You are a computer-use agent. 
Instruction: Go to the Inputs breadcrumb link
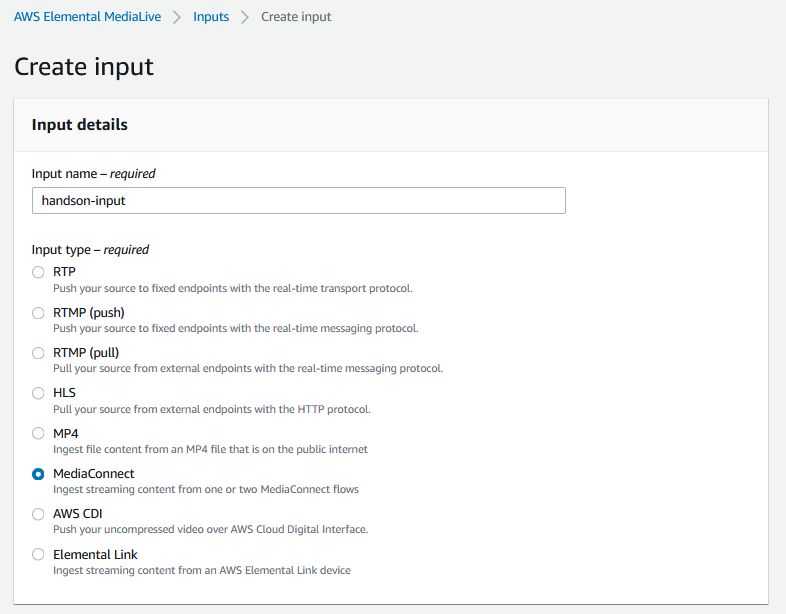click(210, 17)
